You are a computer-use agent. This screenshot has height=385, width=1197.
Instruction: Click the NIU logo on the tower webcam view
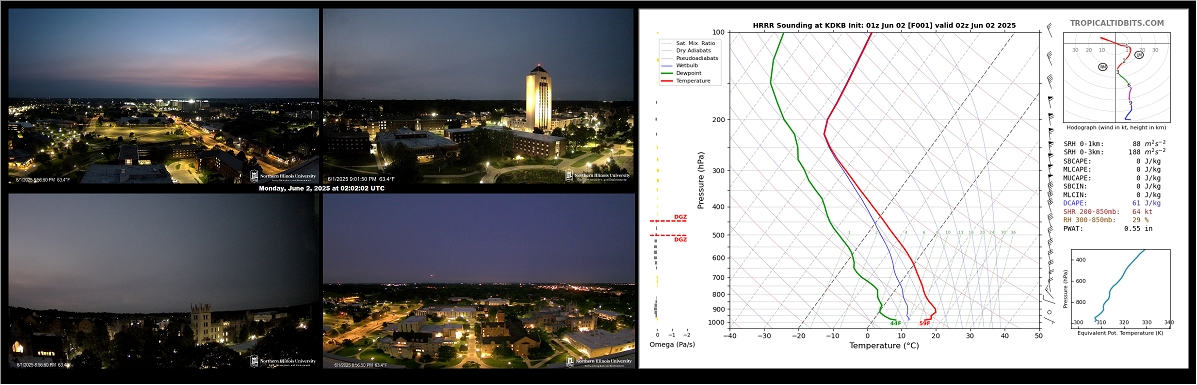click(x=598, y=176)
